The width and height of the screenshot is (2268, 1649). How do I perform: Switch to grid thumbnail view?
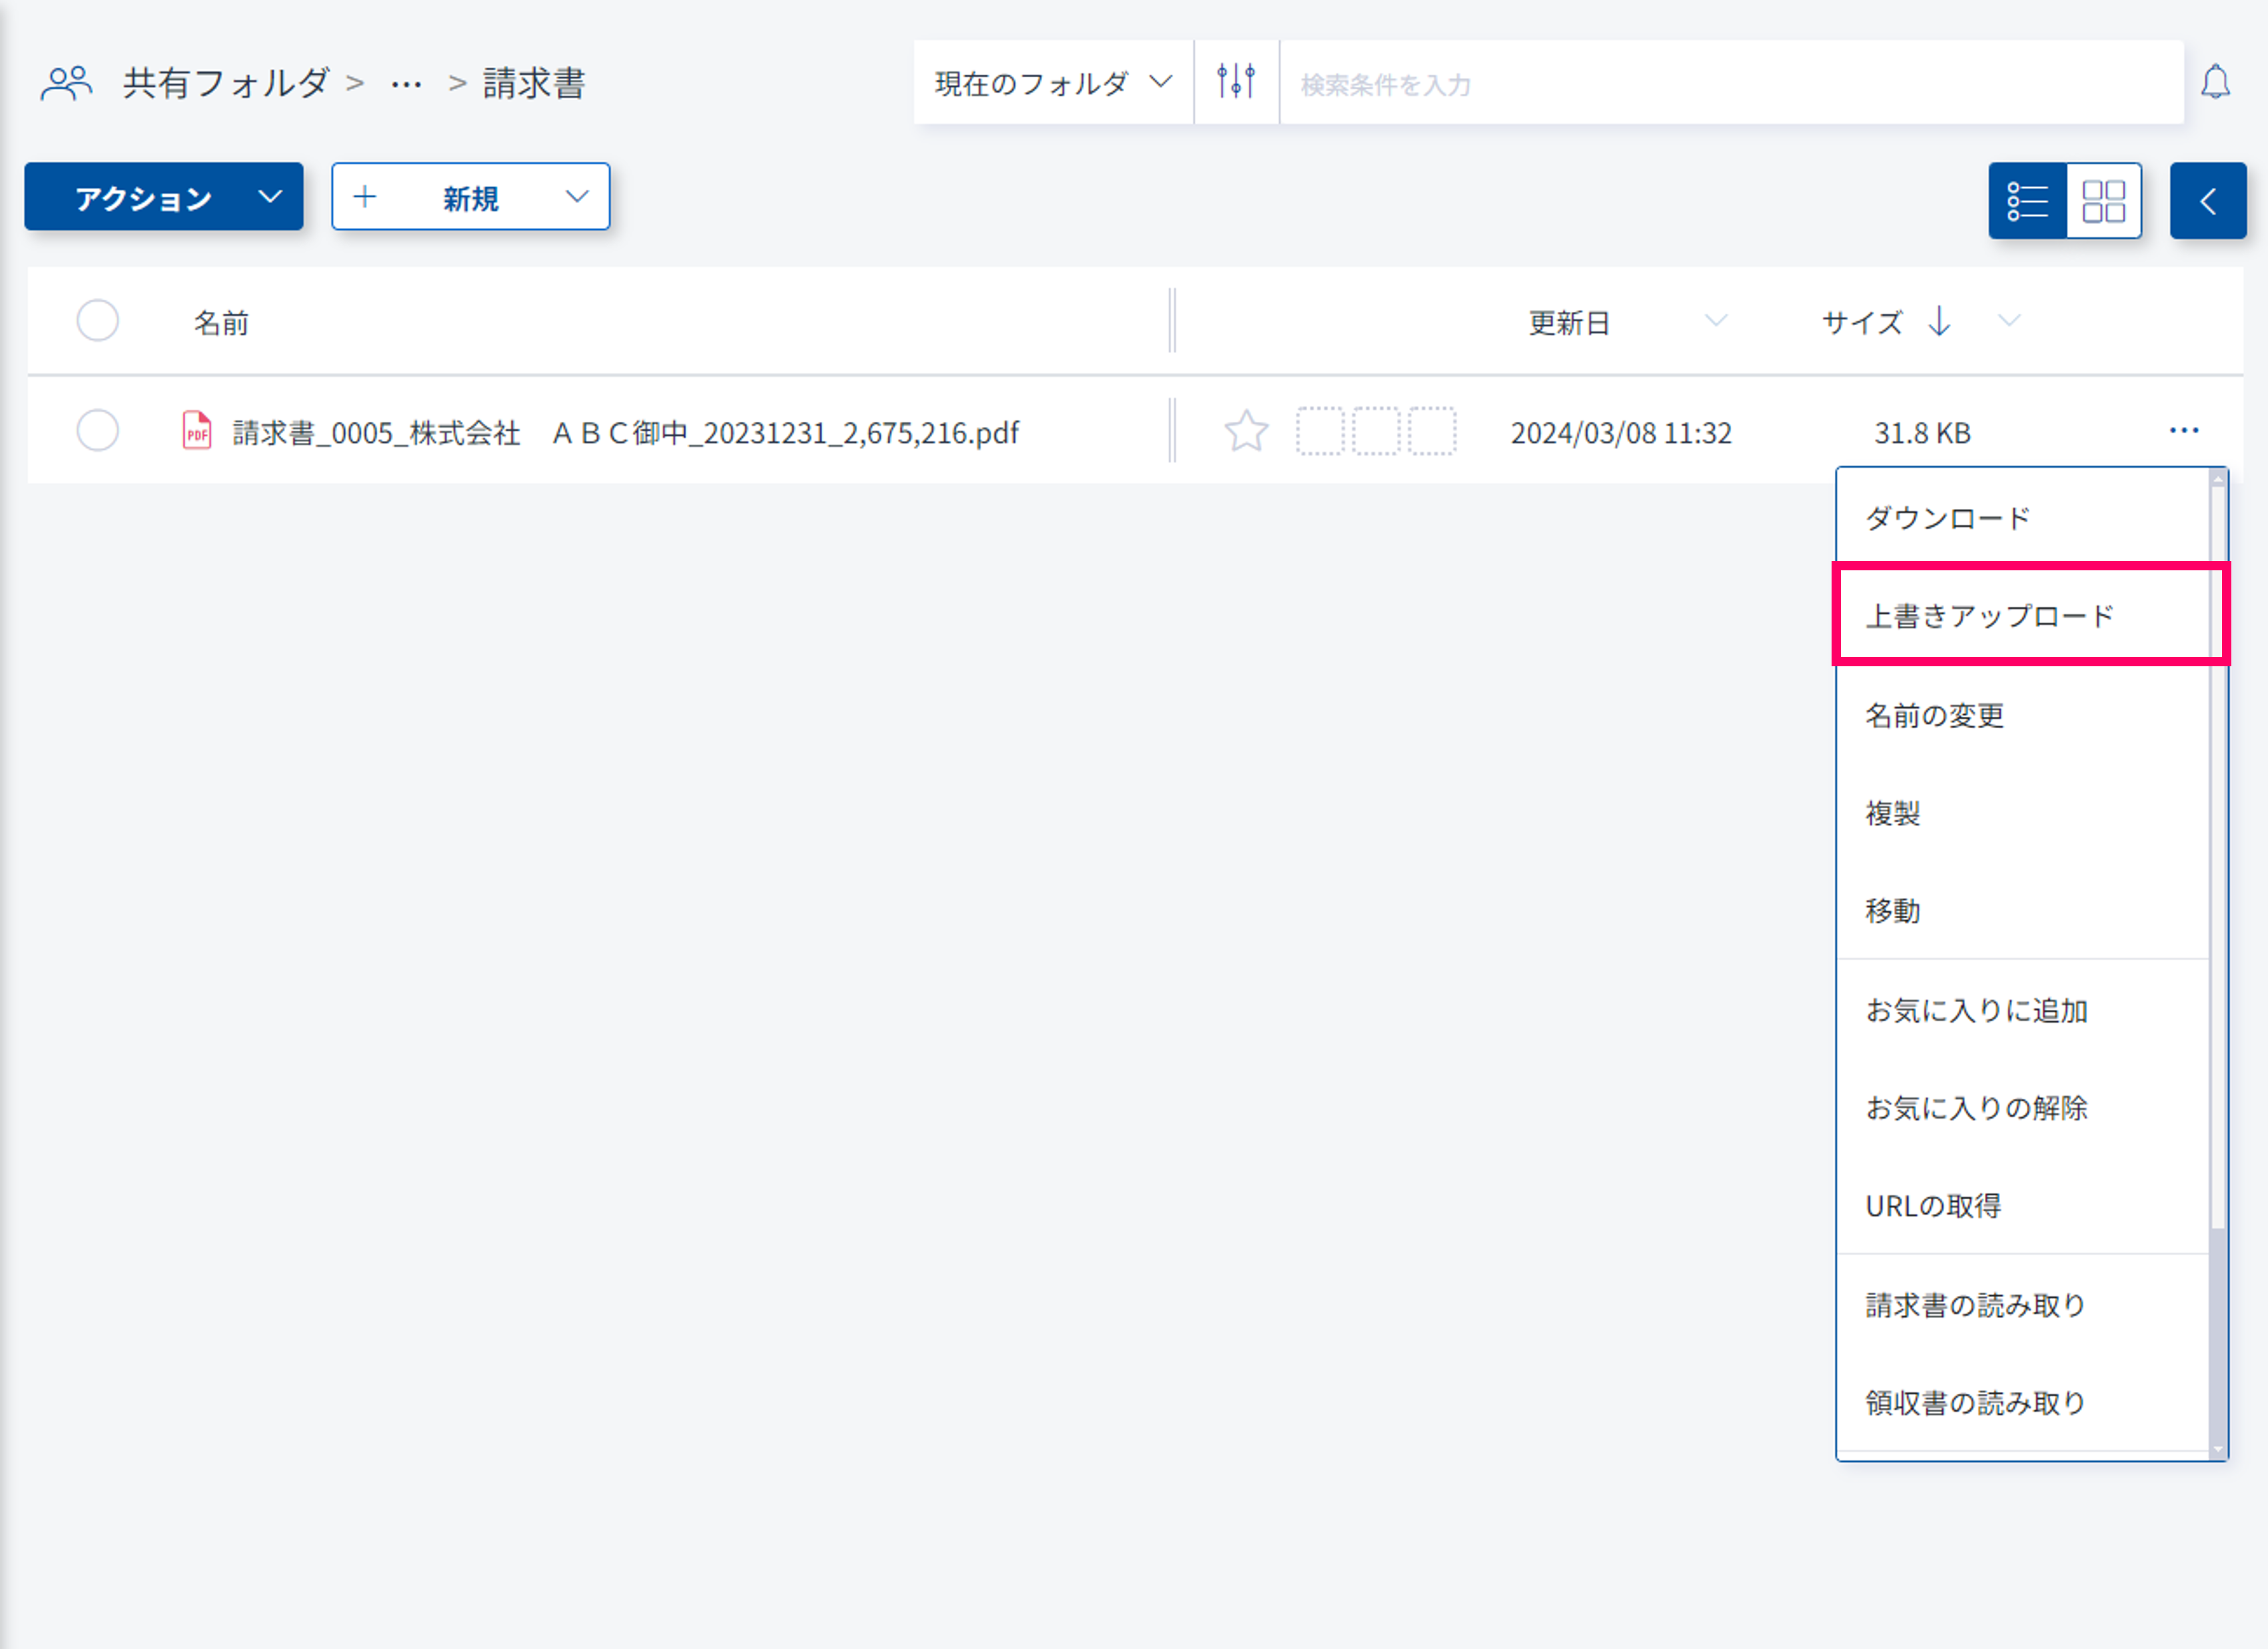pos(2103,200)
